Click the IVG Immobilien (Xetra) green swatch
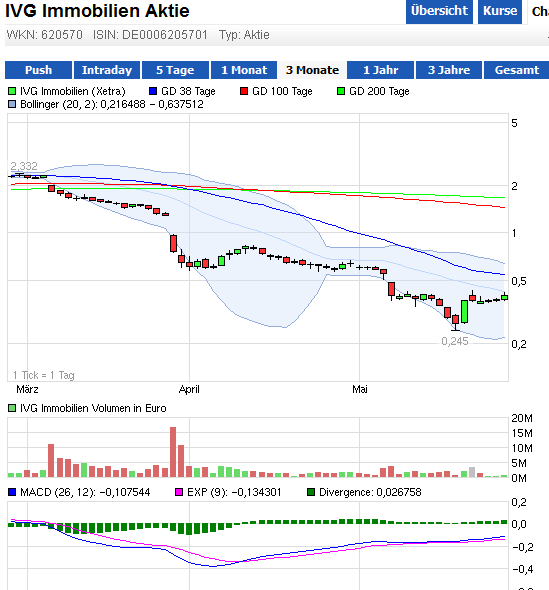The image size is (549, 590). coord(12,91)
